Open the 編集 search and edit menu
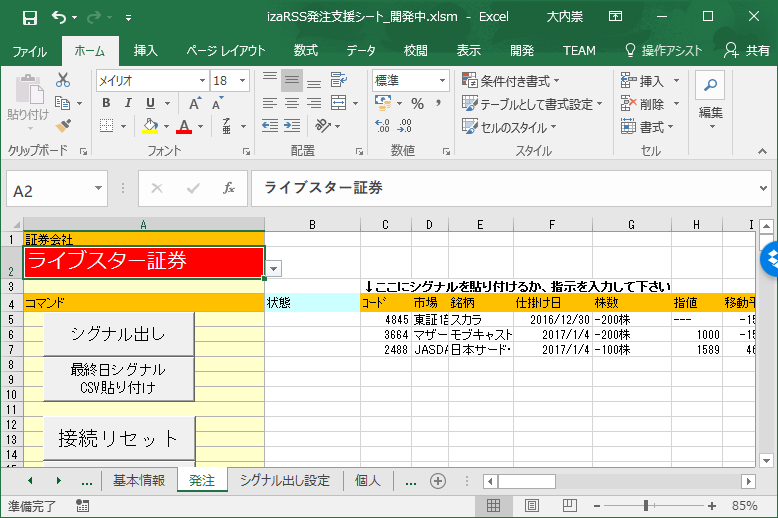The width and height of the screenshot is (778, 518). click(x=711, y=99)
